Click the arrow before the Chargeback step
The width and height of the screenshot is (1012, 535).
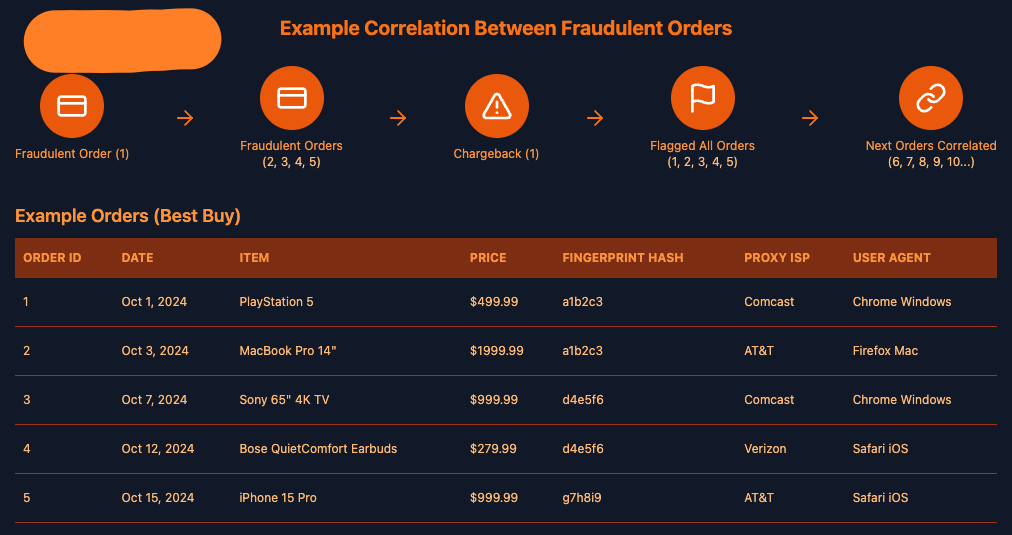pos(398,118)
